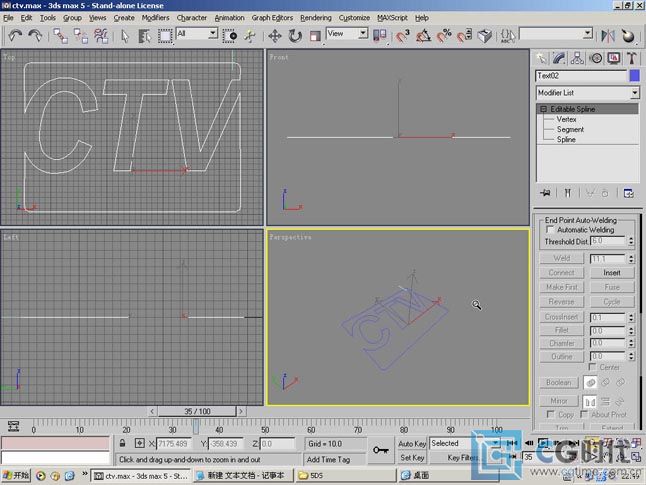Step time slider back one frame
Screen dimensions: 646x485
pos(152,411)
